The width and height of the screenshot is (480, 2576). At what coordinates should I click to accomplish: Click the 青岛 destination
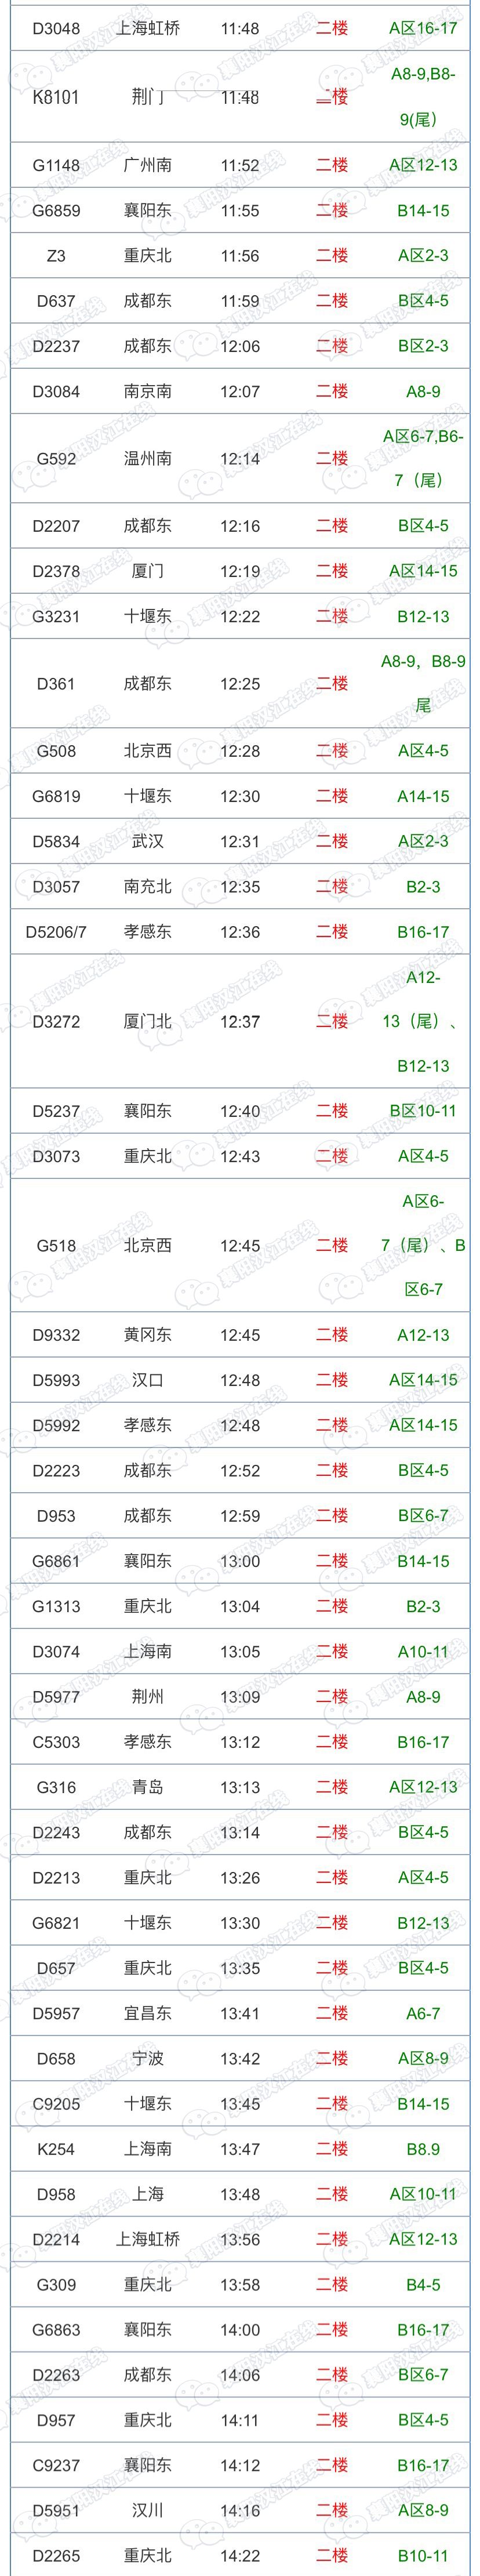[x=148, y=1787]
